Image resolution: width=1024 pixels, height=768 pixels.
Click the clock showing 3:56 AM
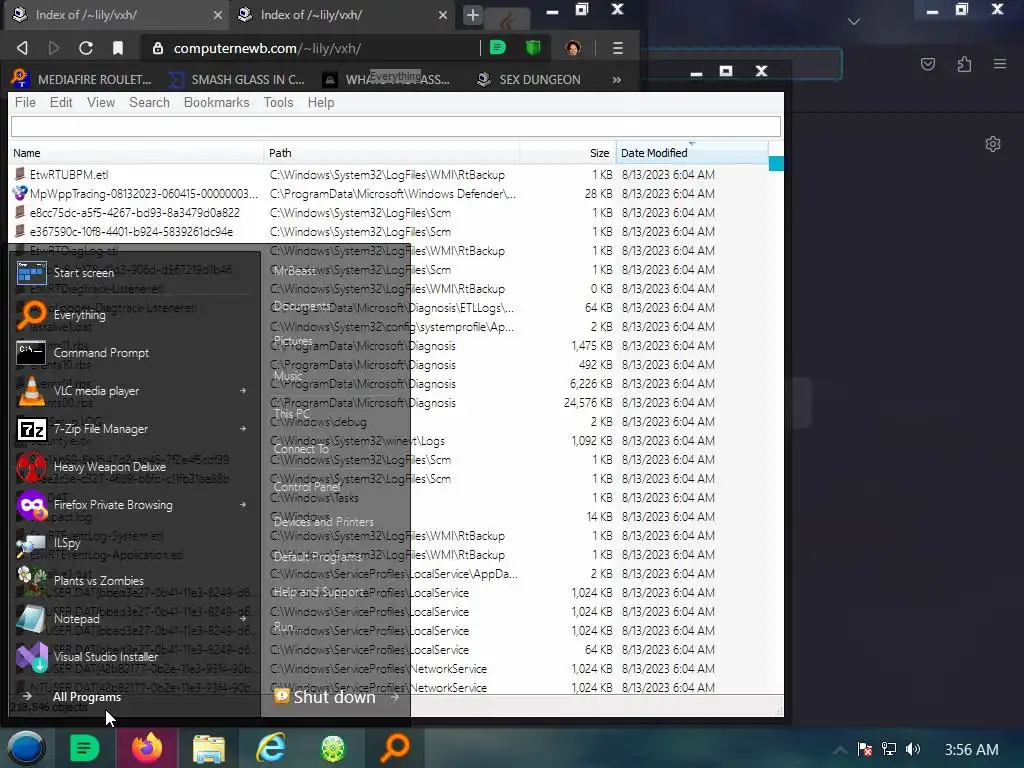coord(971,750)
